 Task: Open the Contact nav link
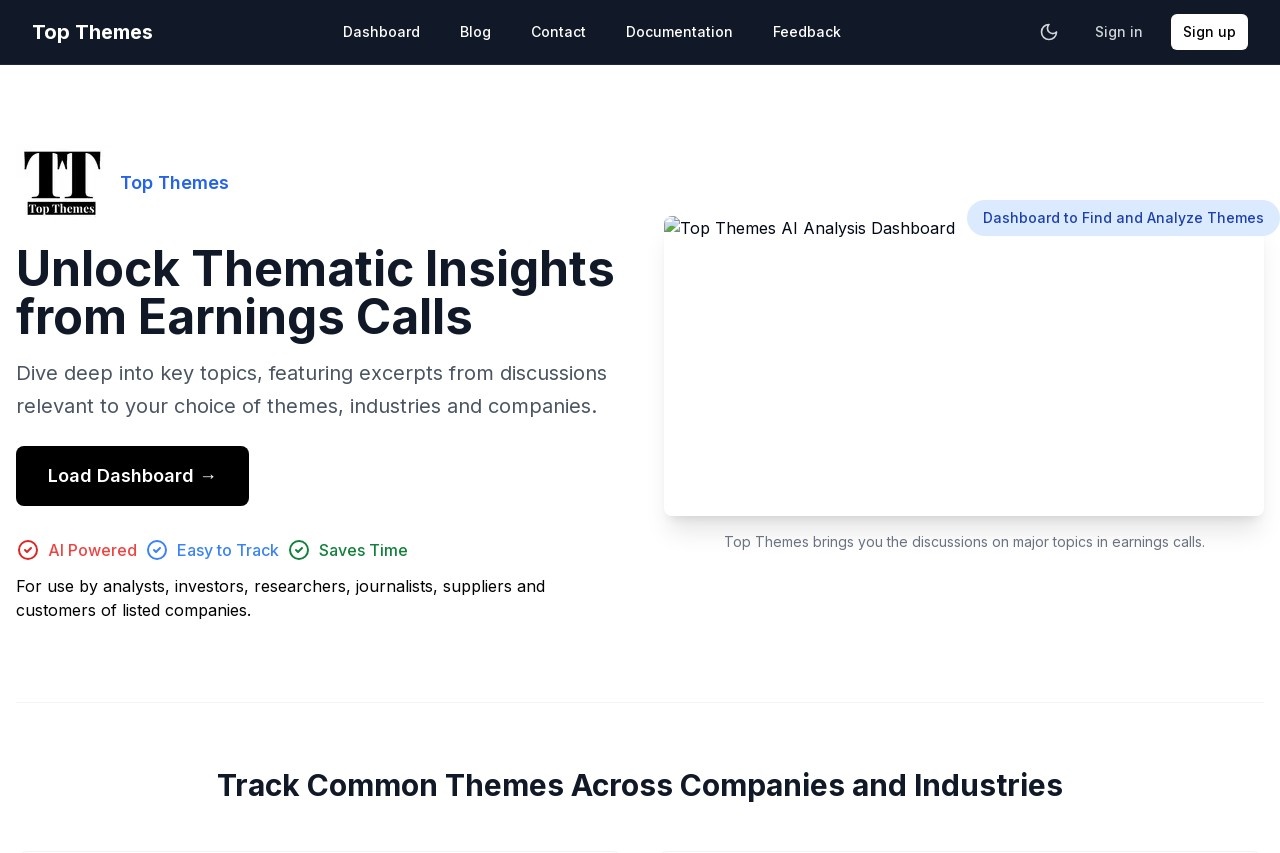click(x=558, y=32)
